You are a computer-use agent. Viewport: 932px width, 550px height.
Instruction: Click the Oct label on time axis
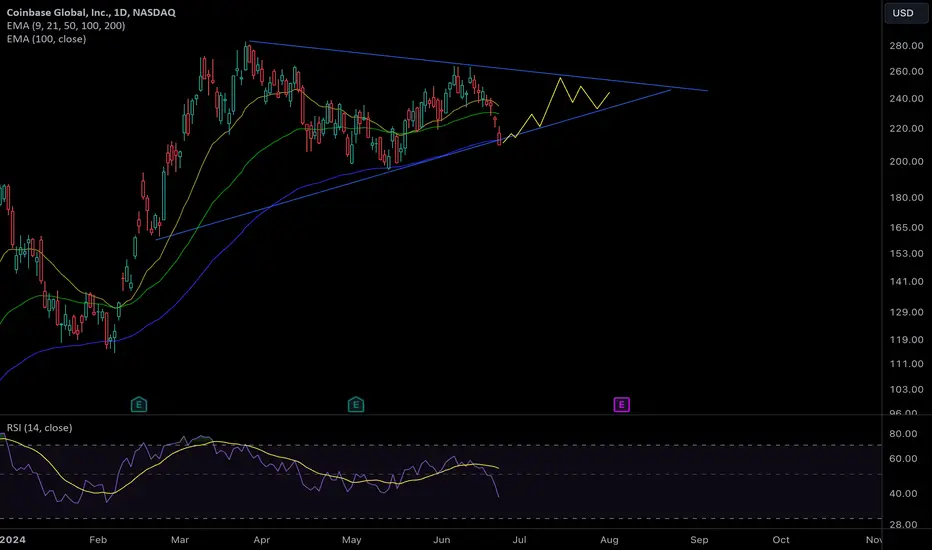pos(781,540)
